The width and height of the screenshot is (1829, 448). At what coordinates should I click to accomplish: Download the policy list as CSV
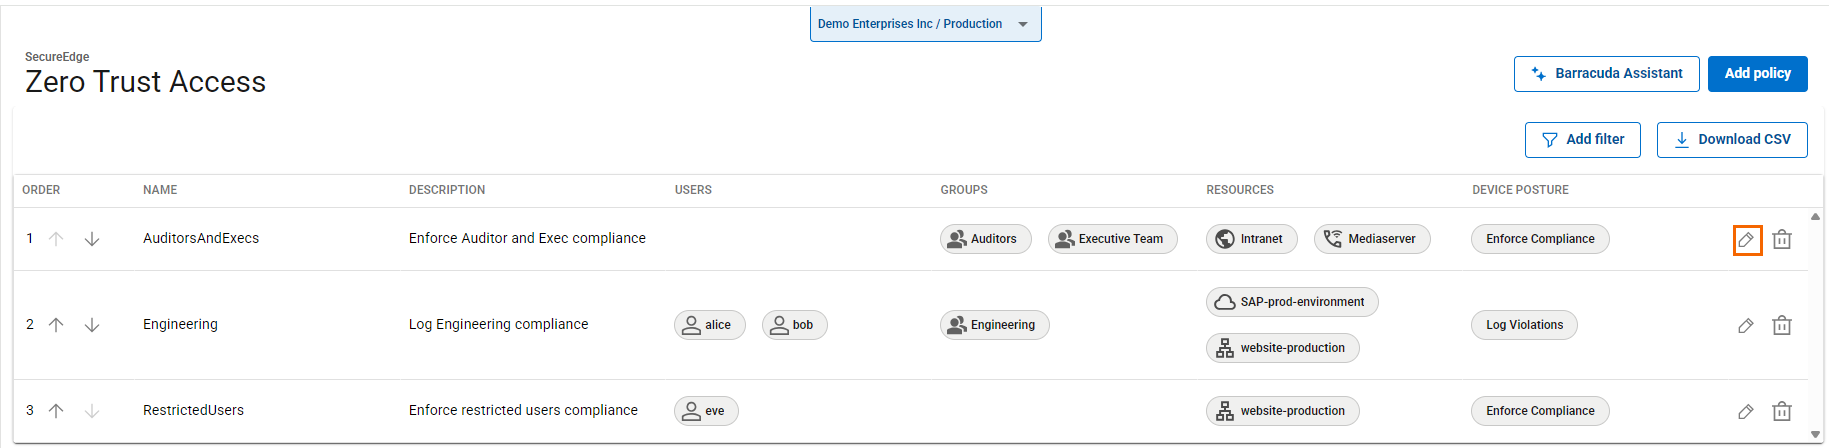[x=1731, y=140]
